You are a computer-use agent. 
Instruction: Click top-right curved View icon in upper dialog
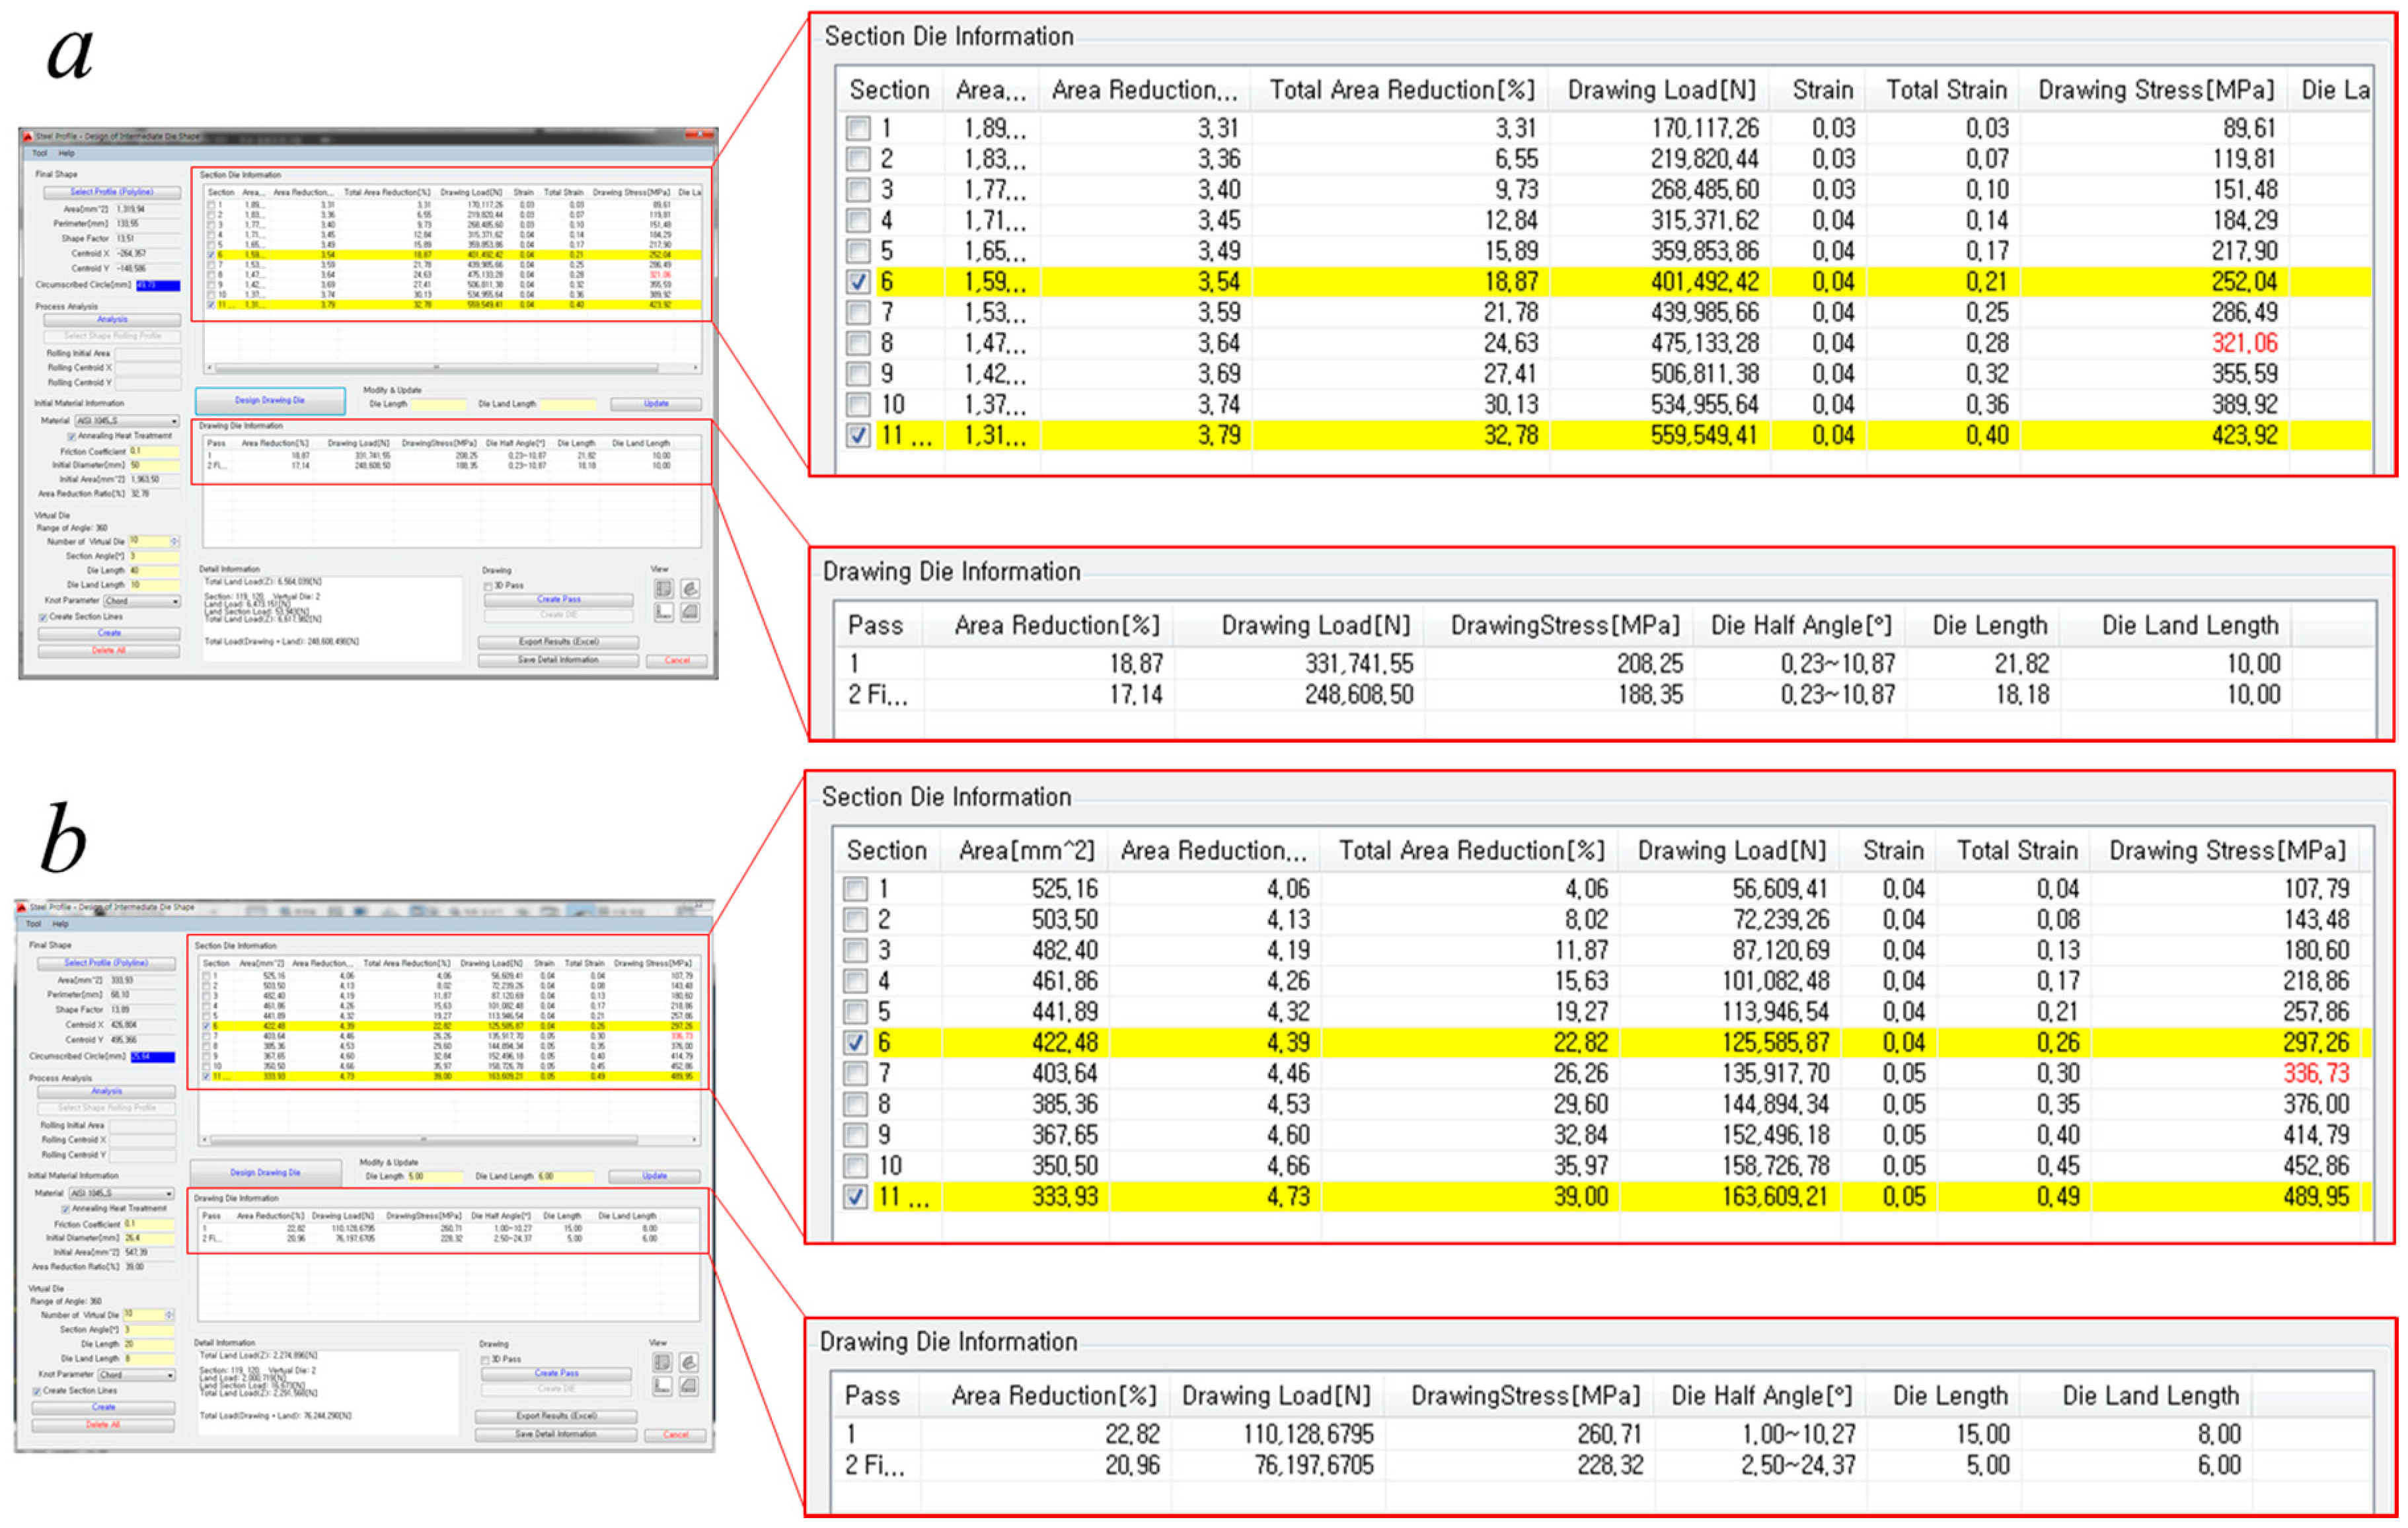coord(690,589)
